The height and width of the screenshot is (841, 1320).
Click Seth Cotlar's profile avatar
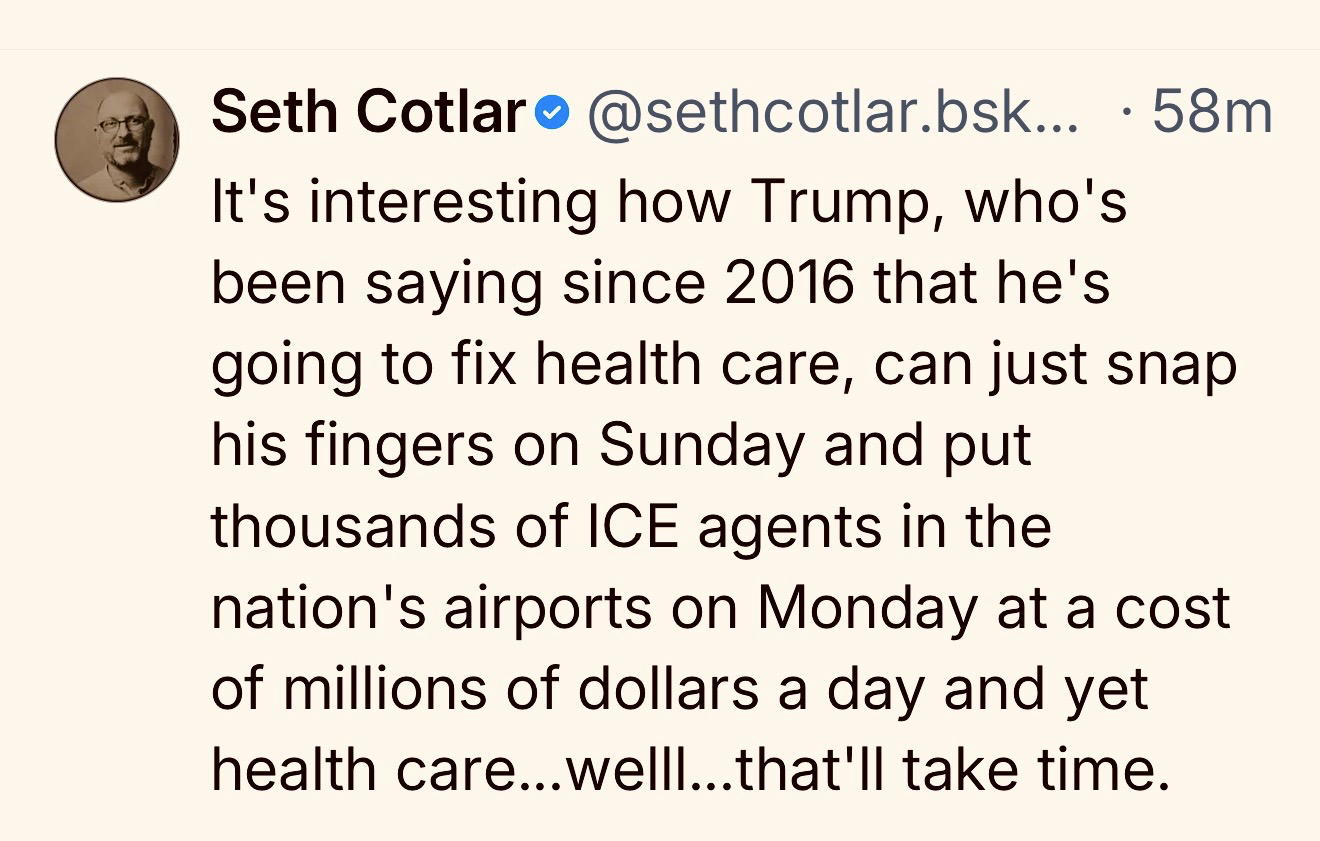coord(117,139)
